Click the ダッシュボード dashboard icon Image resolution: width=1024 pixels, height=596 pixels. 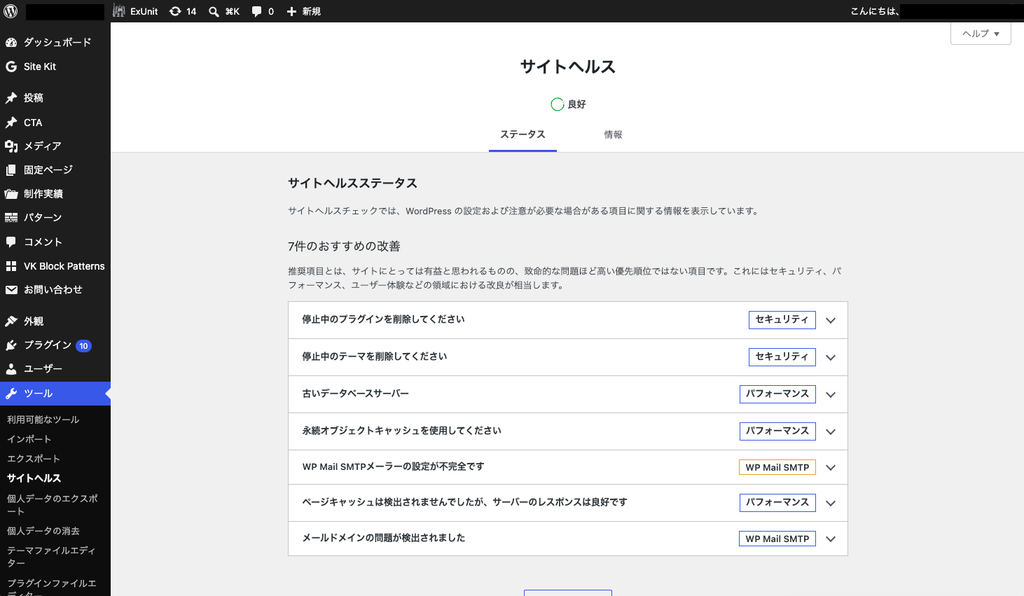tap(11, 42)
